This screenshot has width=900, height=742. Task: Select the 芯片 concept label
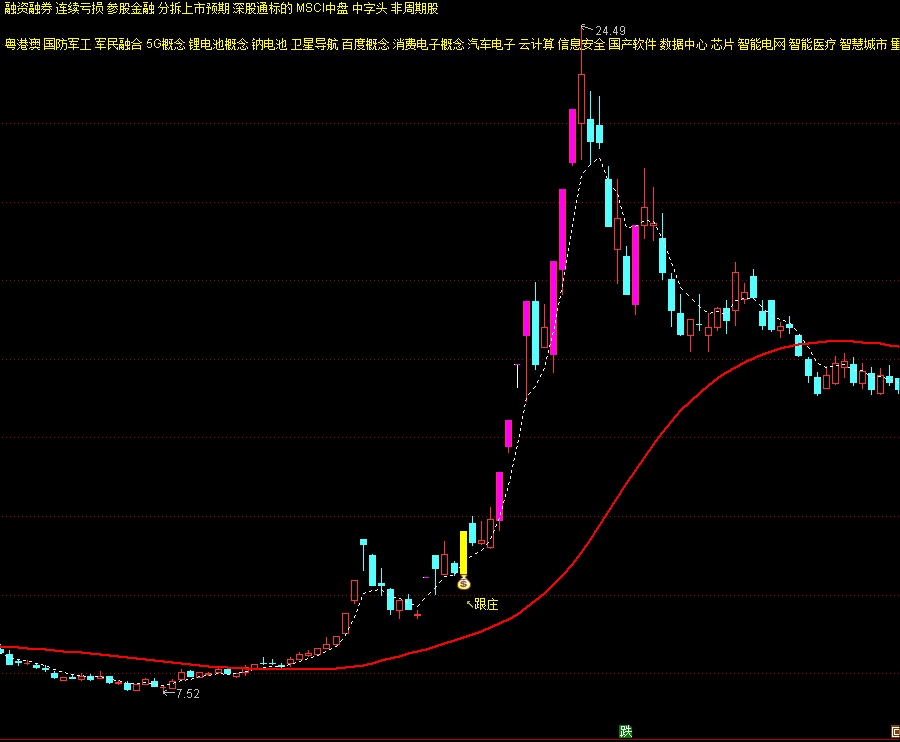click(x=722, y=44)
